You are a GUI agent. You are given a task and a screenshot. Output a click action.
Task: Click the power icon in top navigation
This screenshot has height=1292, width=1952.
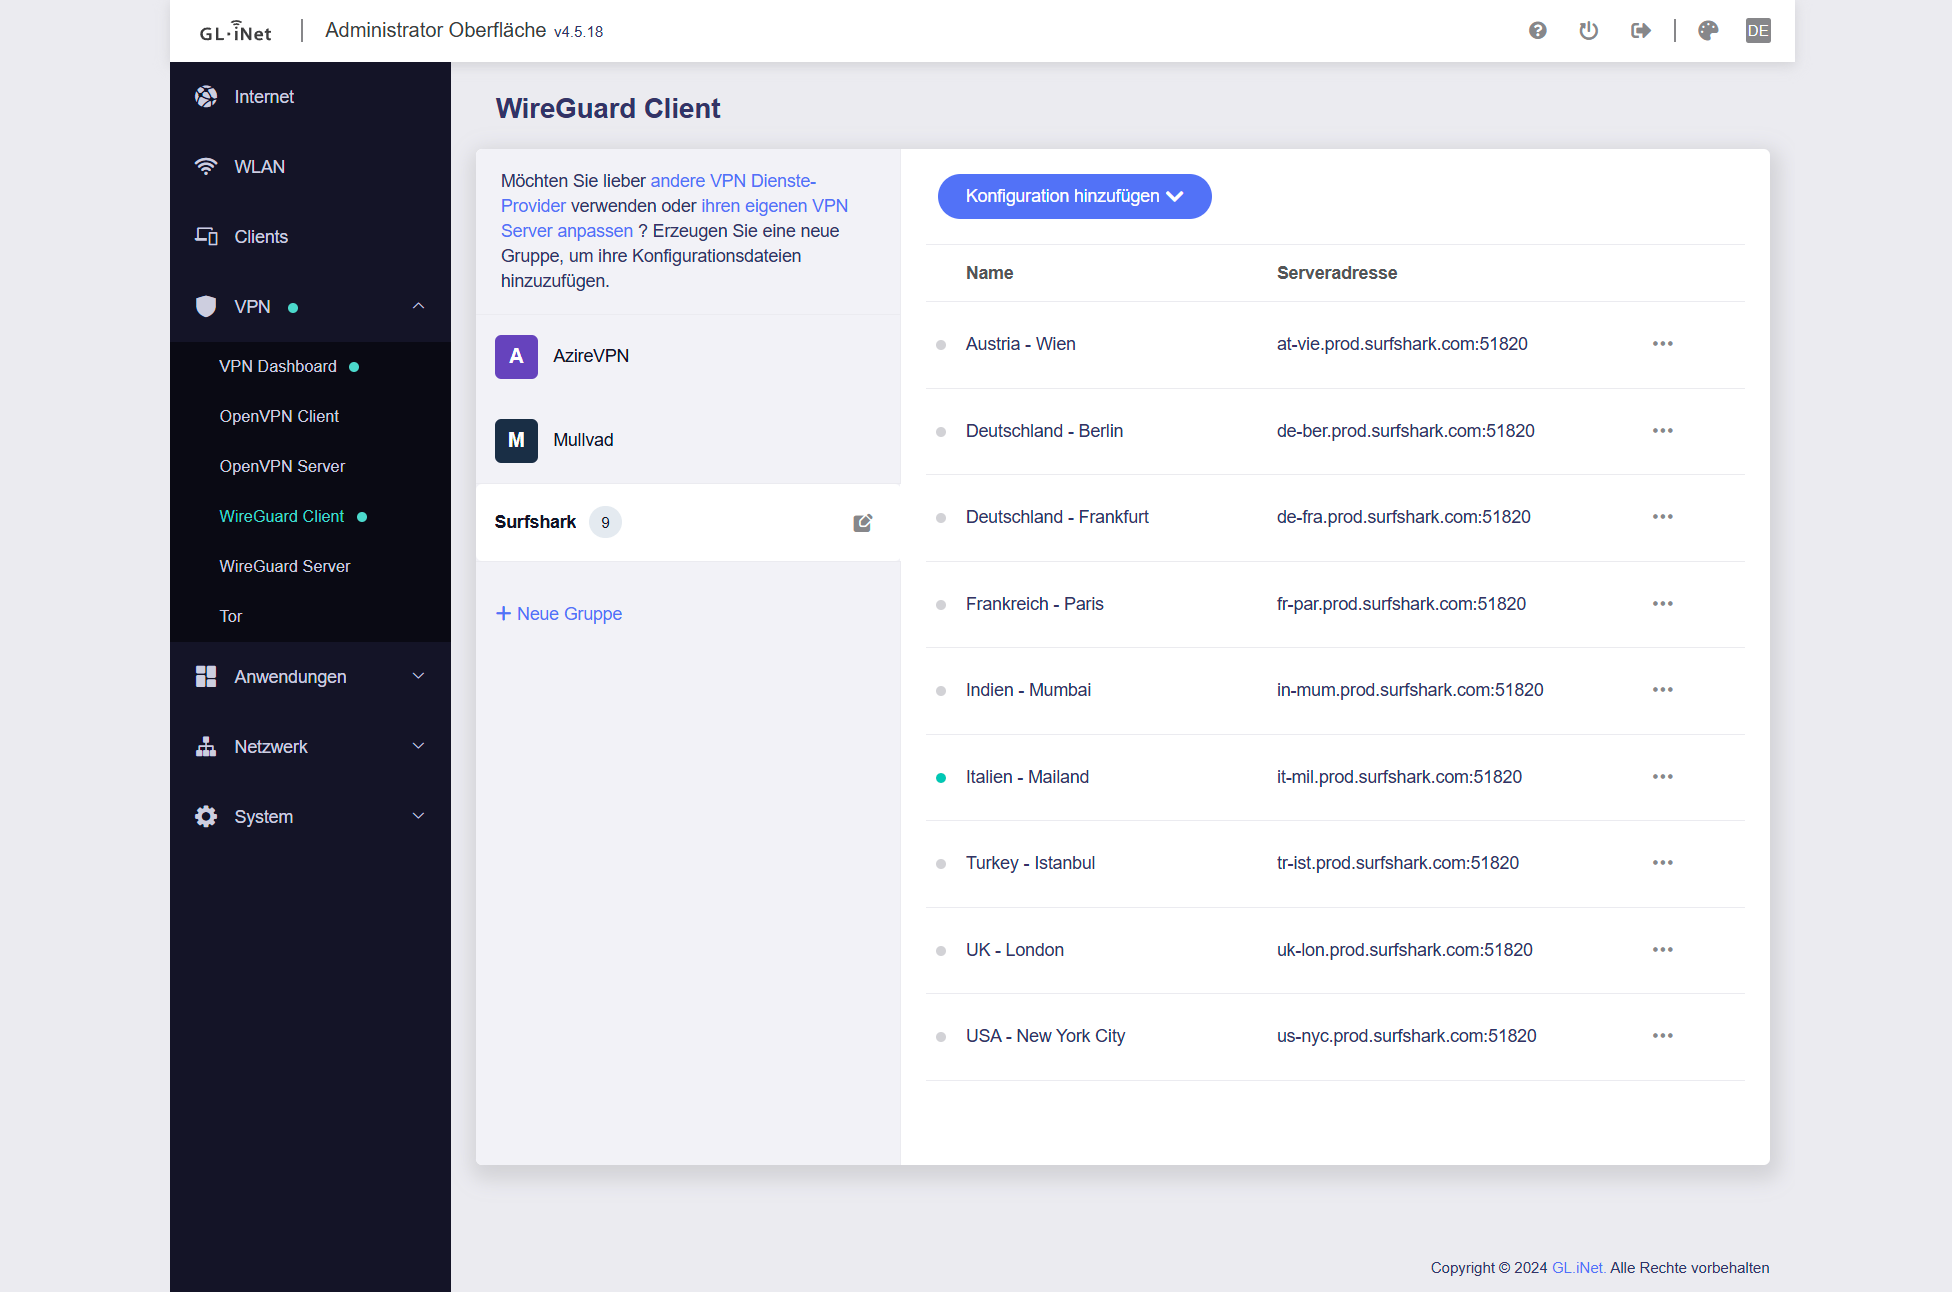coord(1587,29)
